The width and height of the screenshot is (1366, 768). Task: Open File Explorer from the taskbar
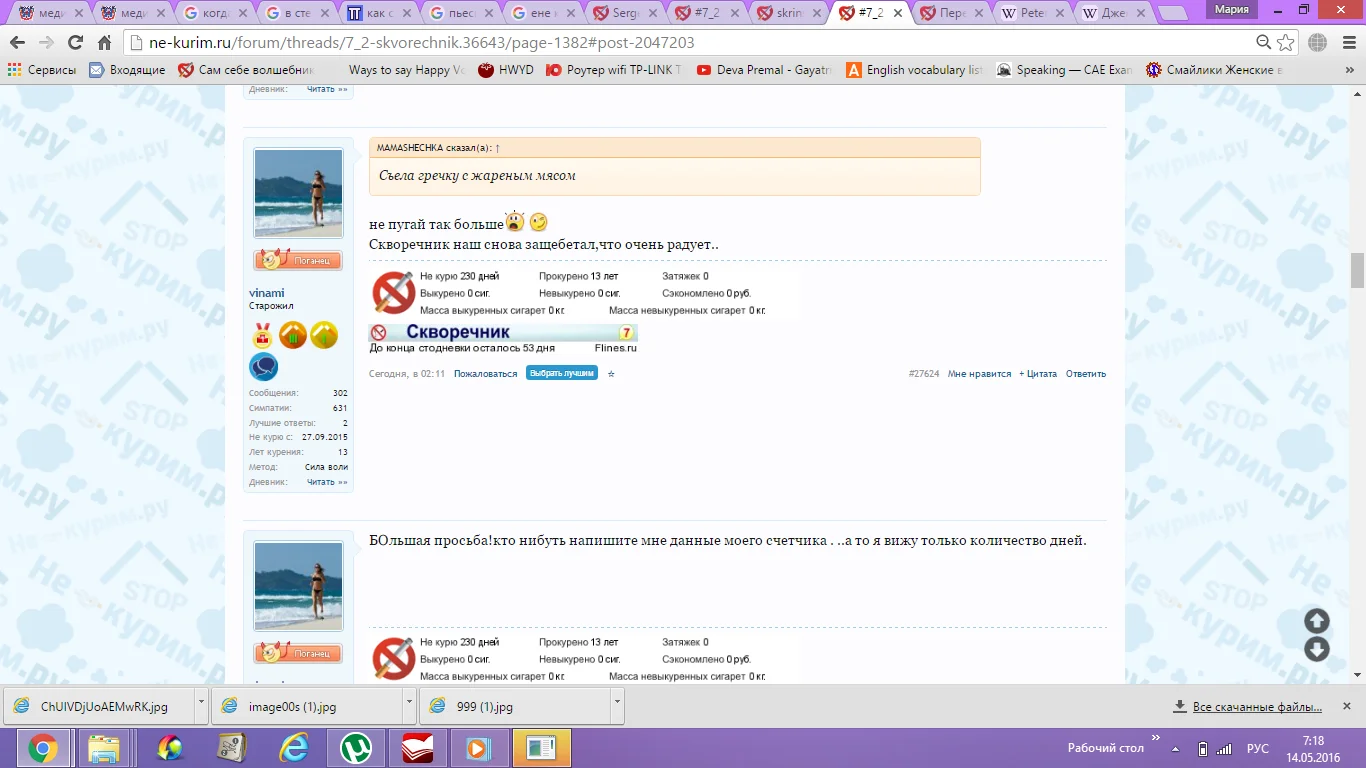tap(104, 748)
